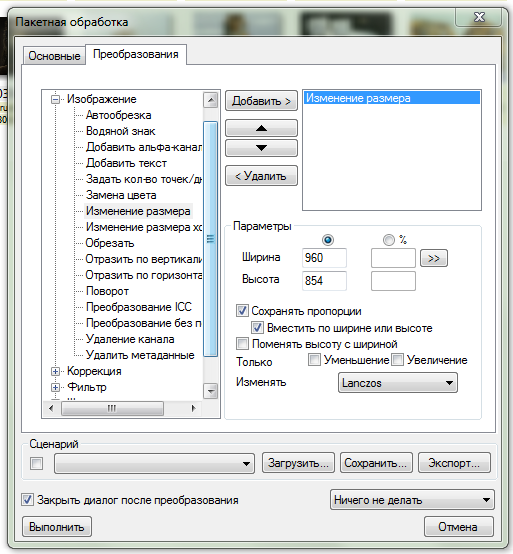Toggle Сохранять пропорции checkbox
This screenshot has height=554, width=513.
[242, 311]
